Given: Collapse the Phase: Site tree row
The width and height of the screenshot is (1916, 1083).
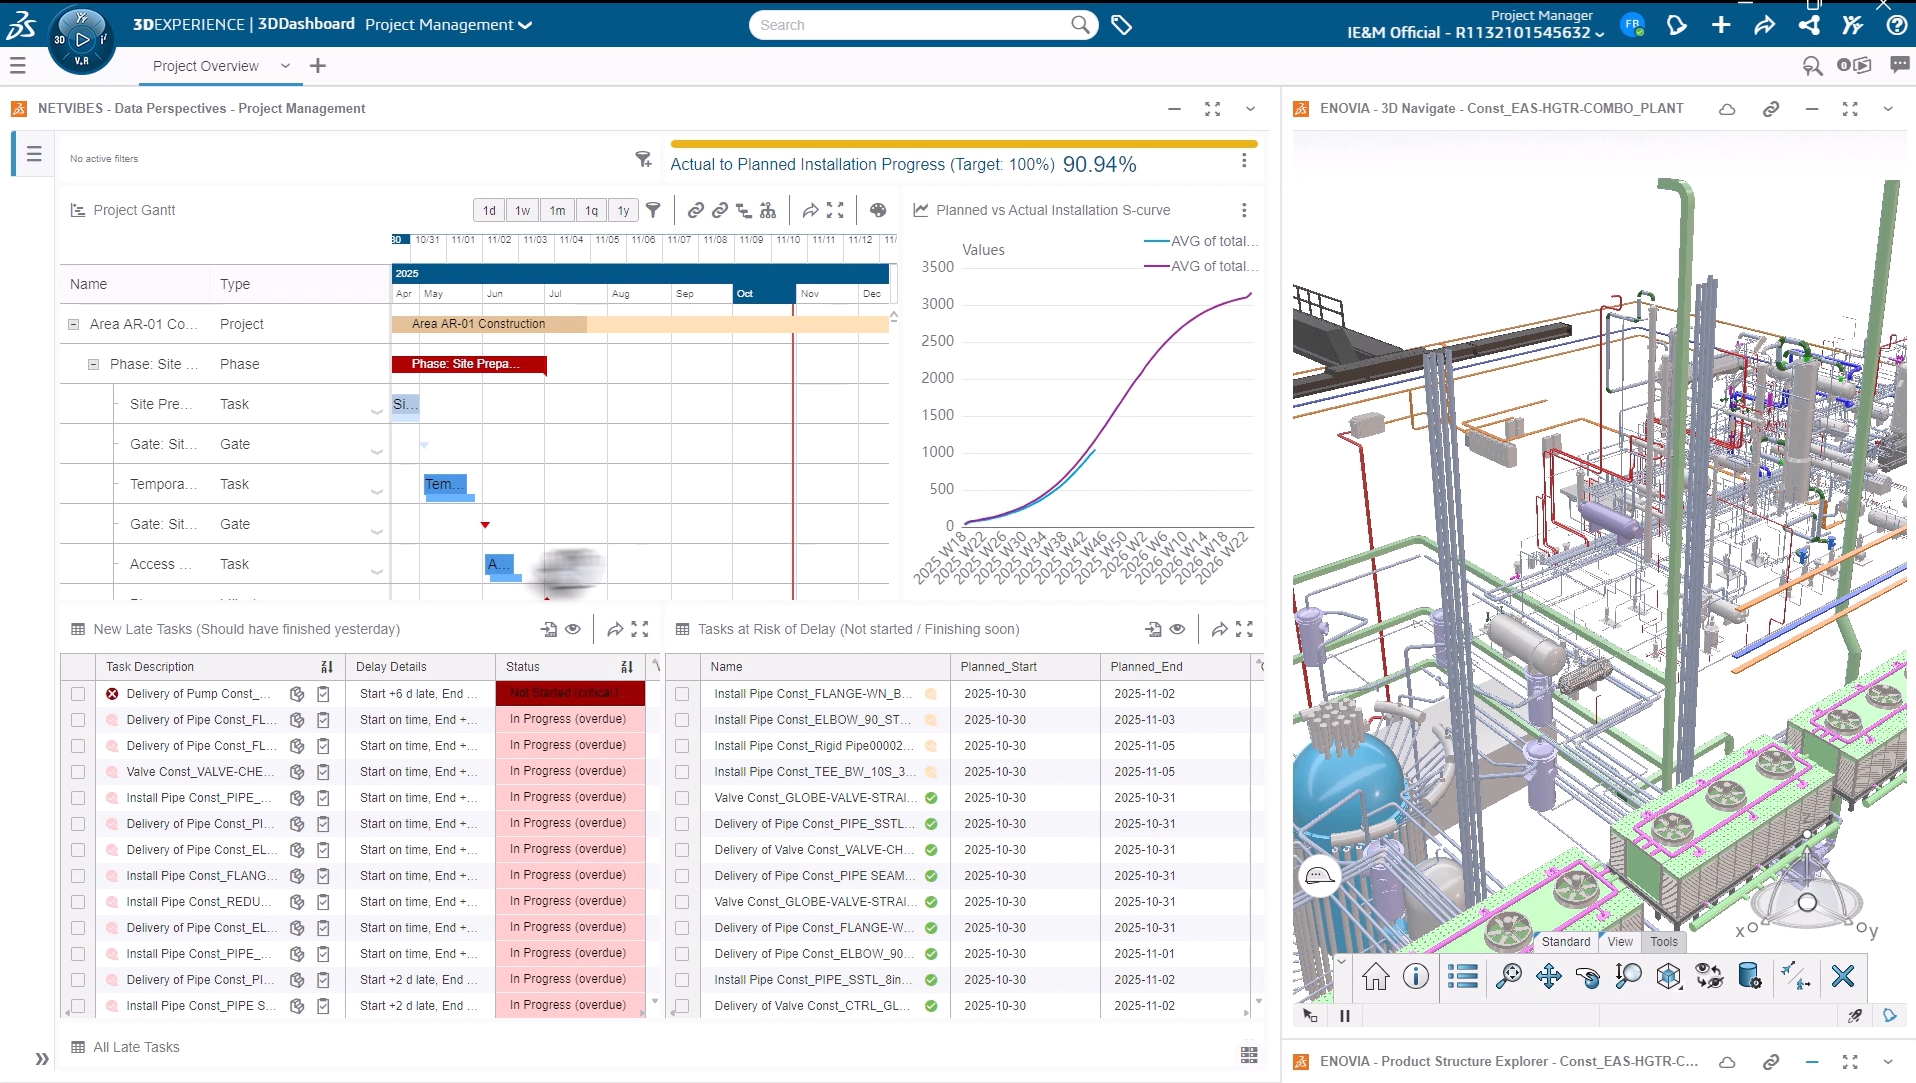Looking at the screenshot, I should pos(93,364).
